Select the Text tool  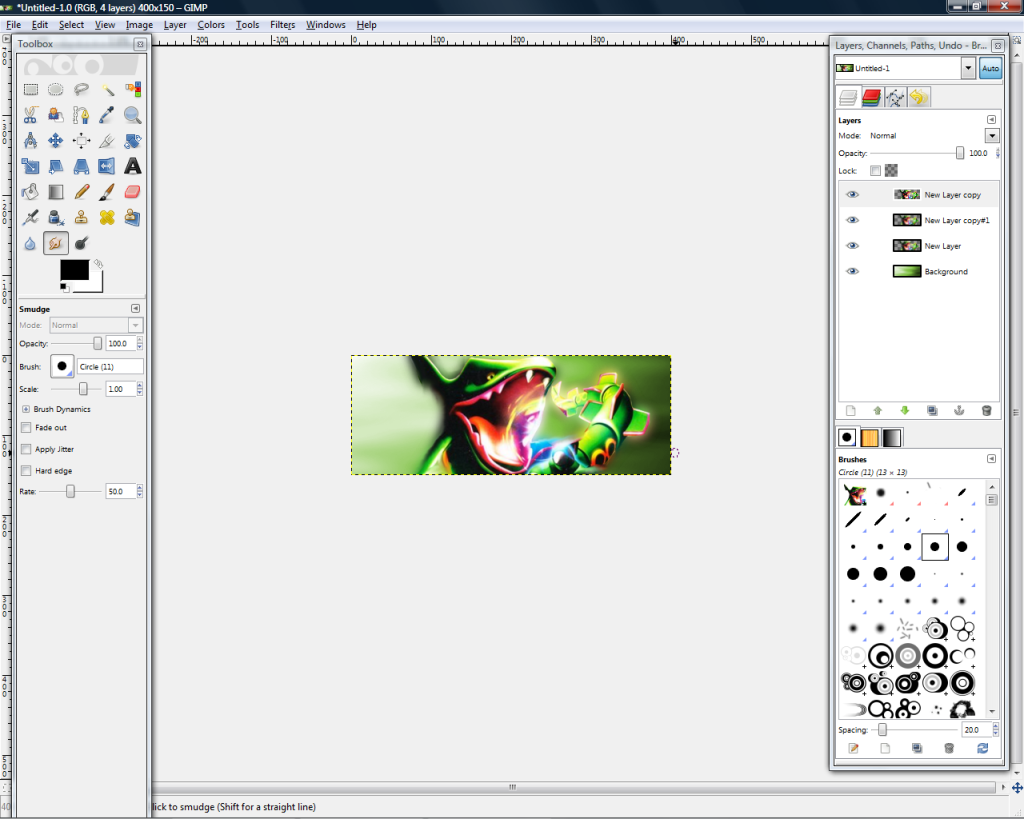click(133, 167)
